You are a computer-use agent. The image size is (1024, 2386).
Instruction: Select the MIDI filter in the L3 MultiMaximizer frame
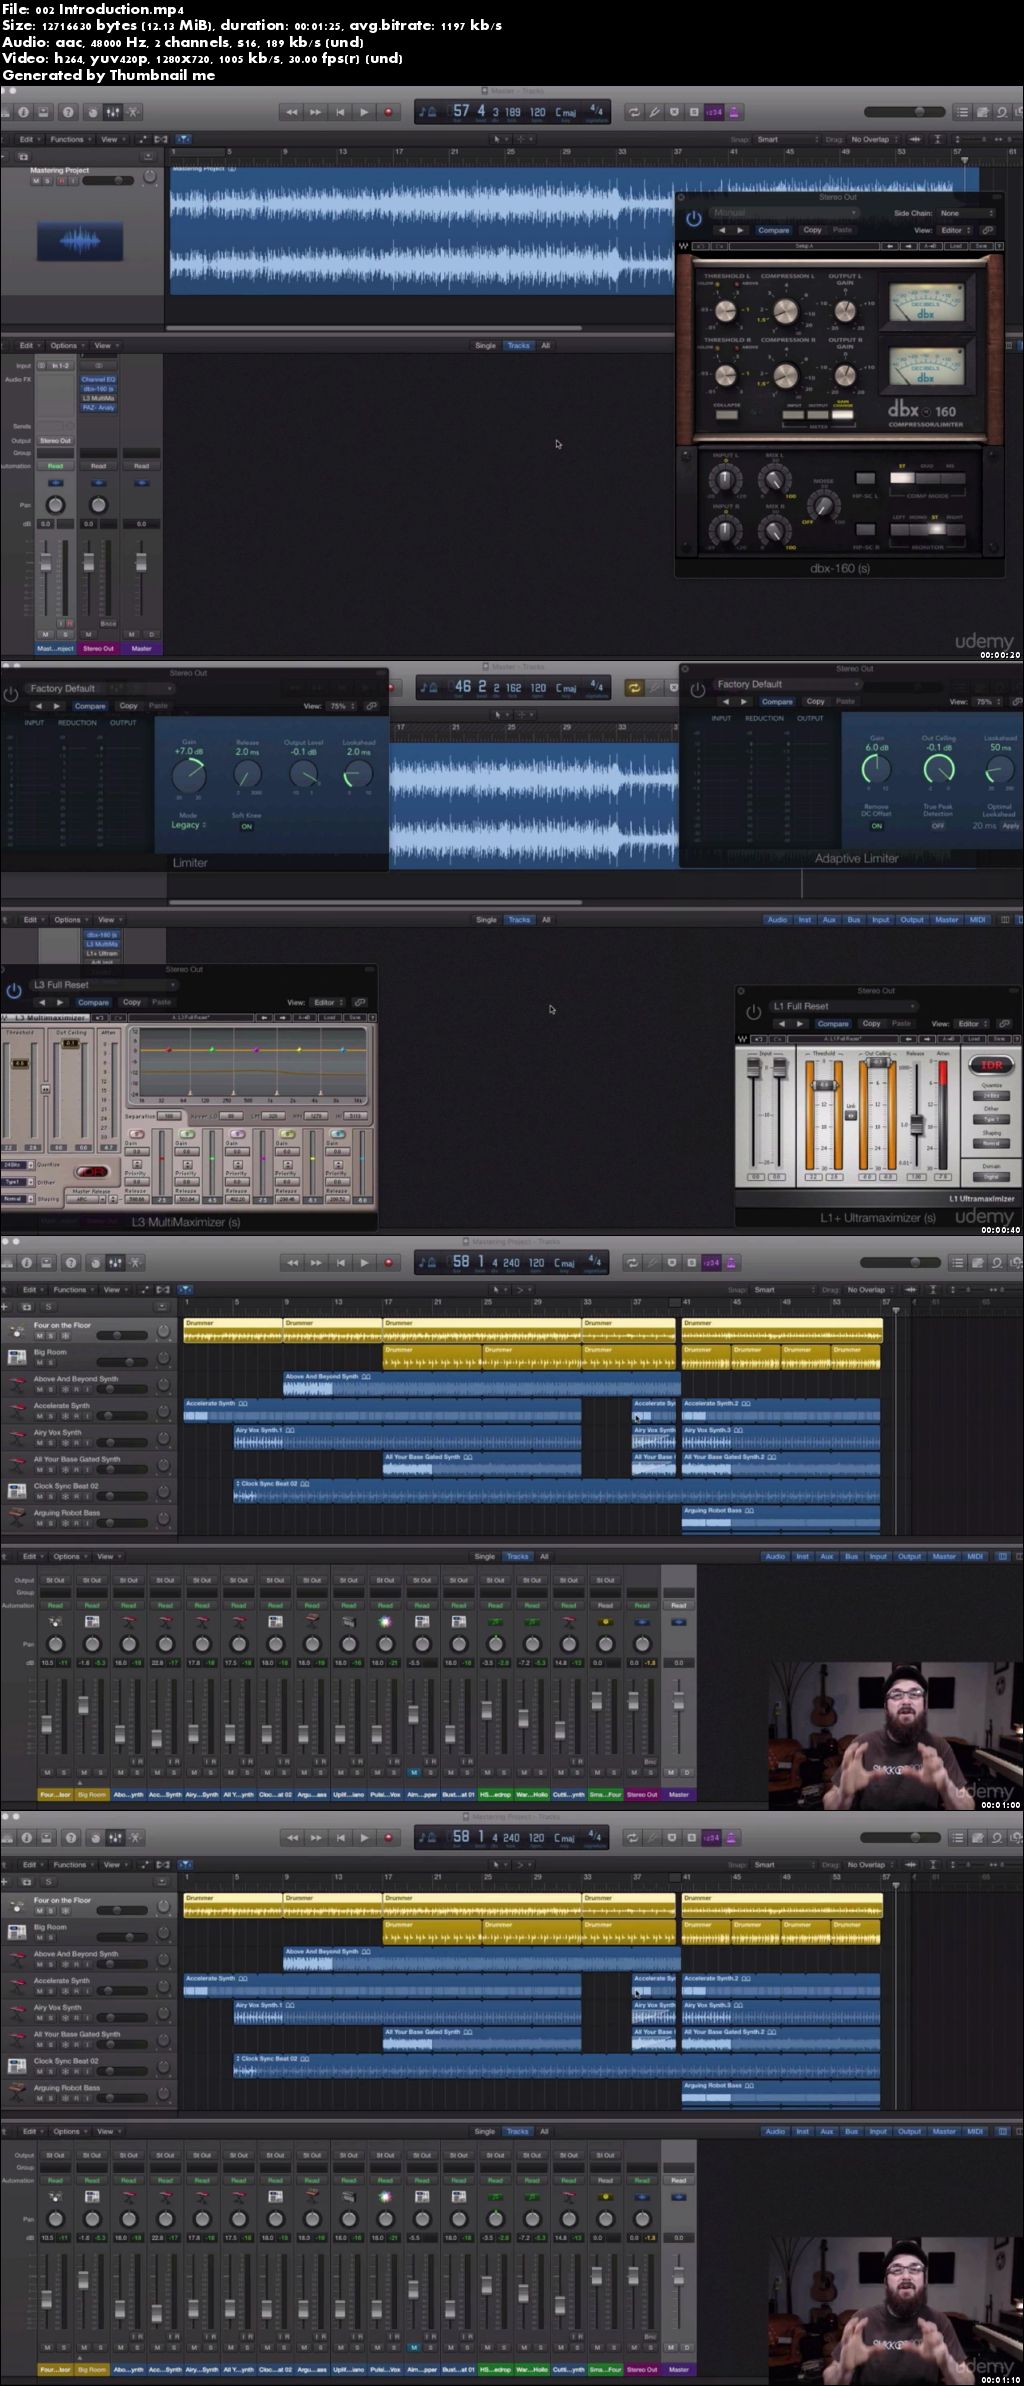tap(977, 920)
